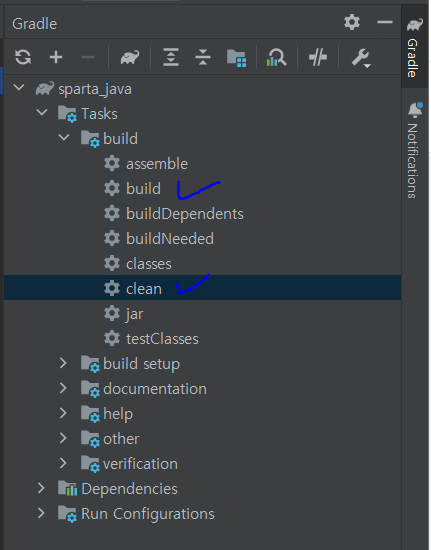Screen dimensions: 431x550
Task: Click the build group folder label
Action: 120,139
